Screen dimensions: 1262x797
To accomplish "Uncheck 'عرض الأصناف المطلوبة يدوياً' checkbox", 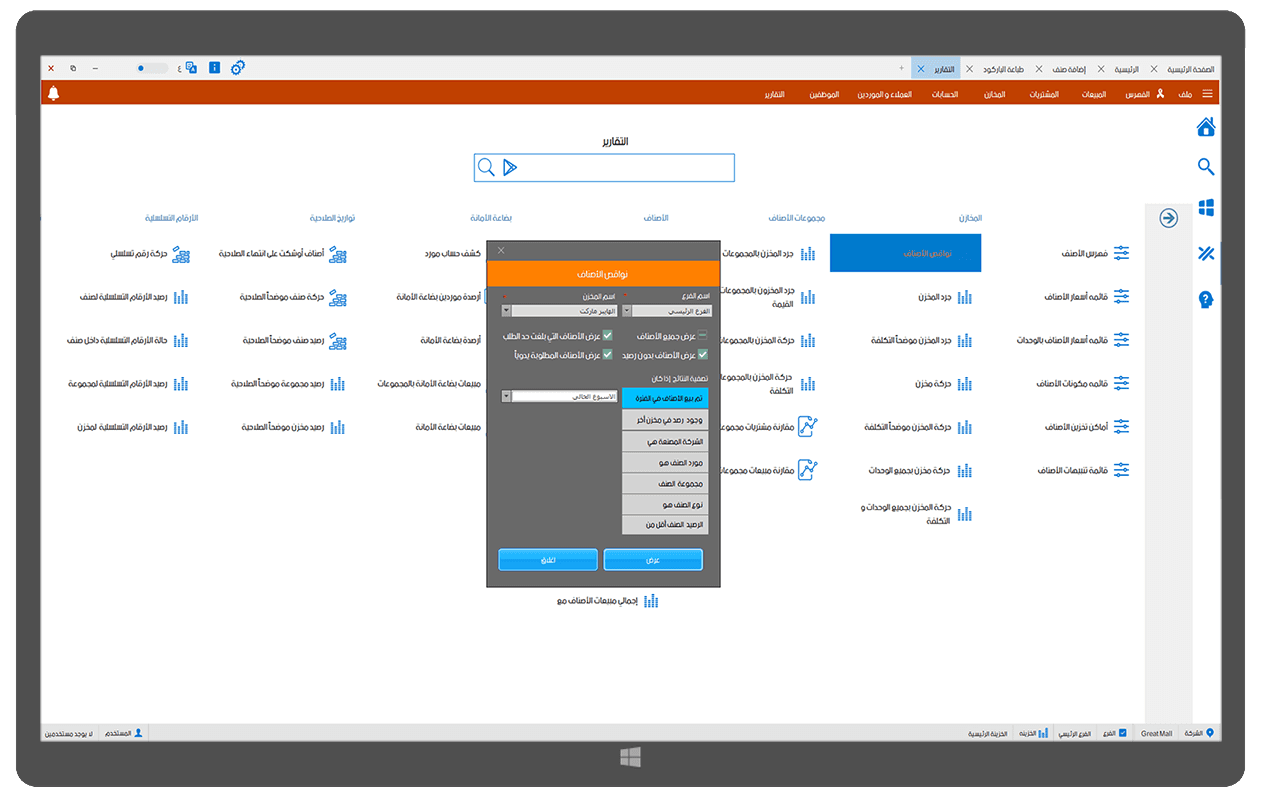I will click(x=607, y=354).
